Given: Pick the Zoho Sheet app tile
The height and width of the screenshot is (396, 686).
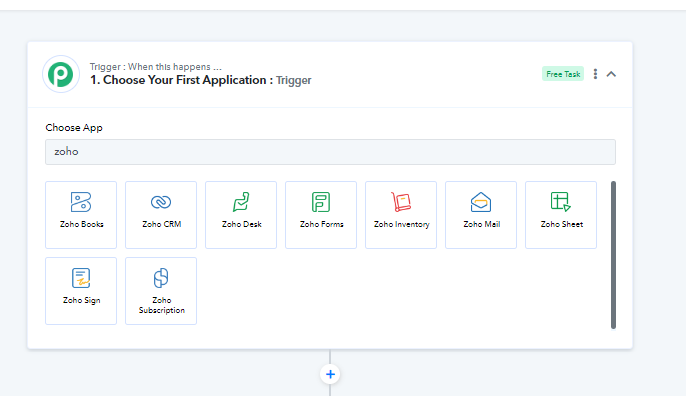Looking at the screenshot, I should pyautogui.click(x=561, y=215).
